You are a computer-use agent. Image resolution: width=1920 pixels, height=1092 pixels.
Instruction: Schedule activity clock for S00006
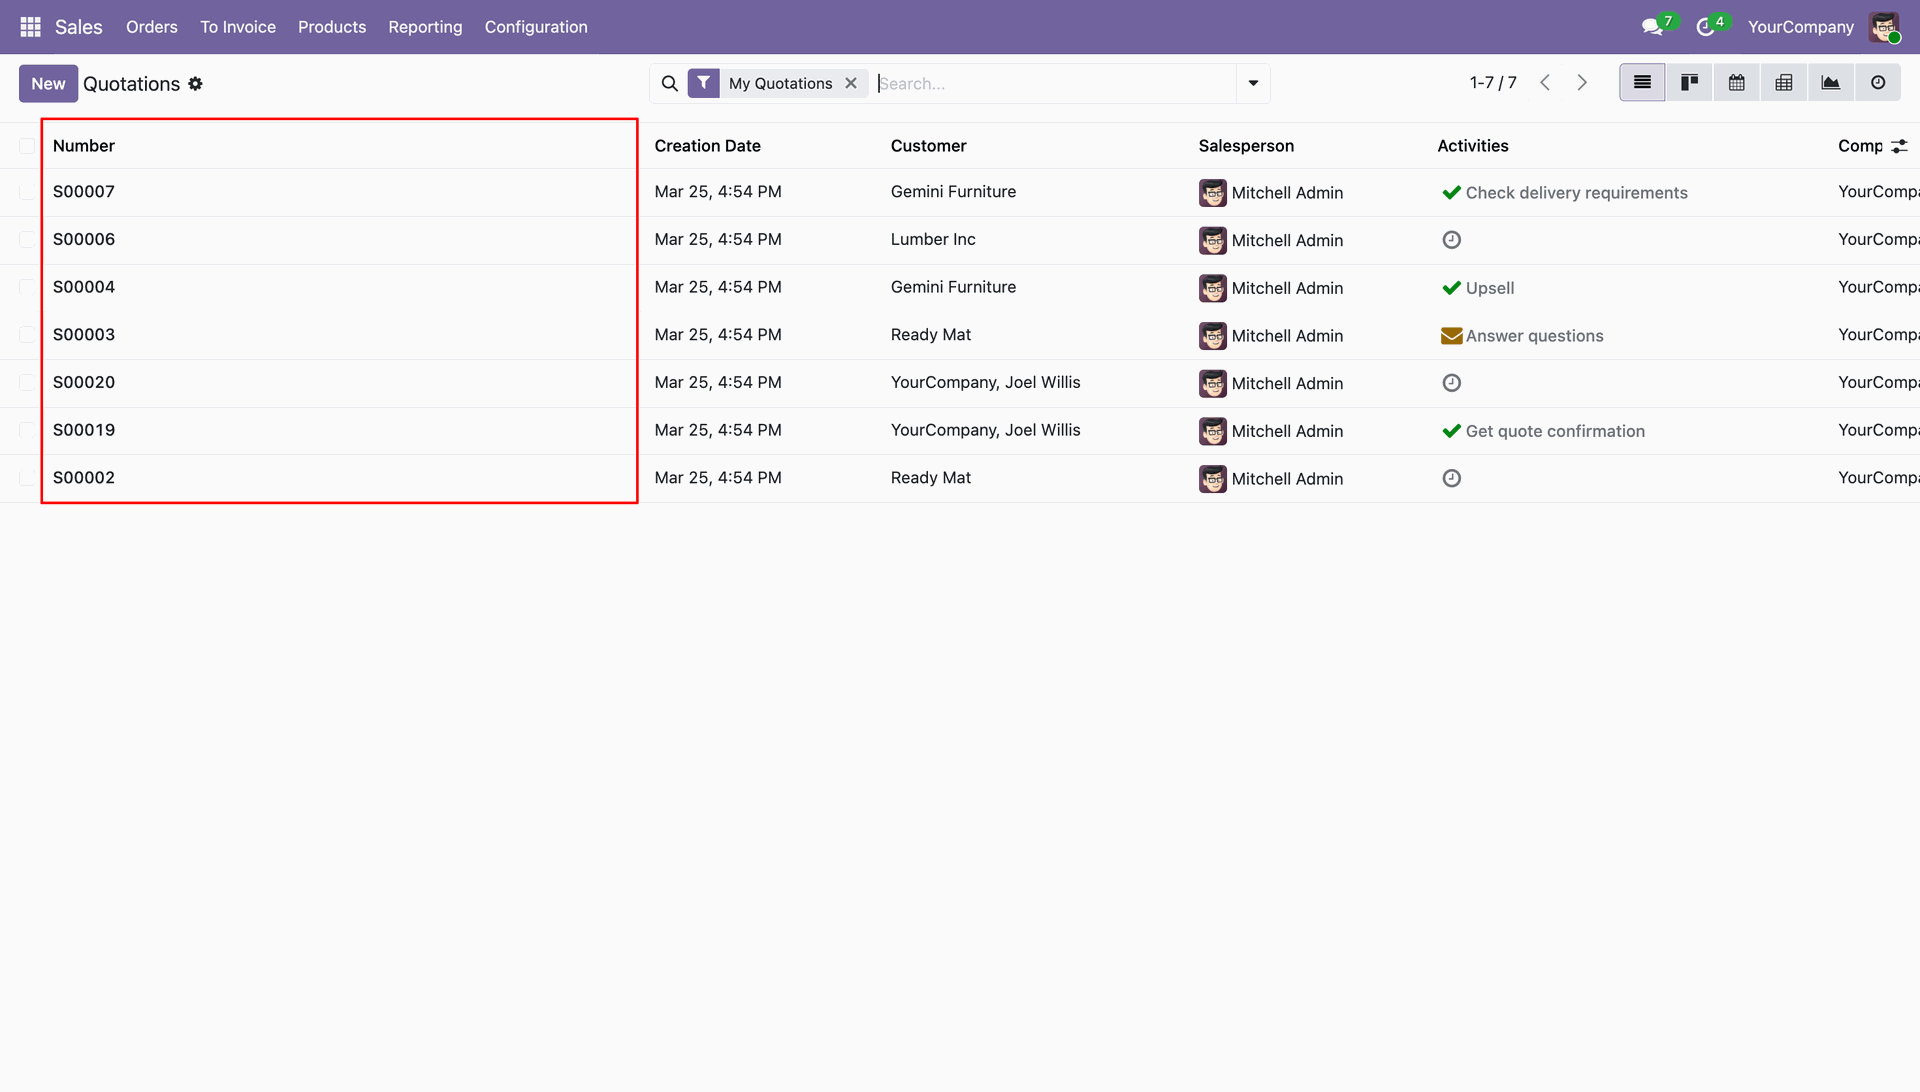[x=1451, y=240]
